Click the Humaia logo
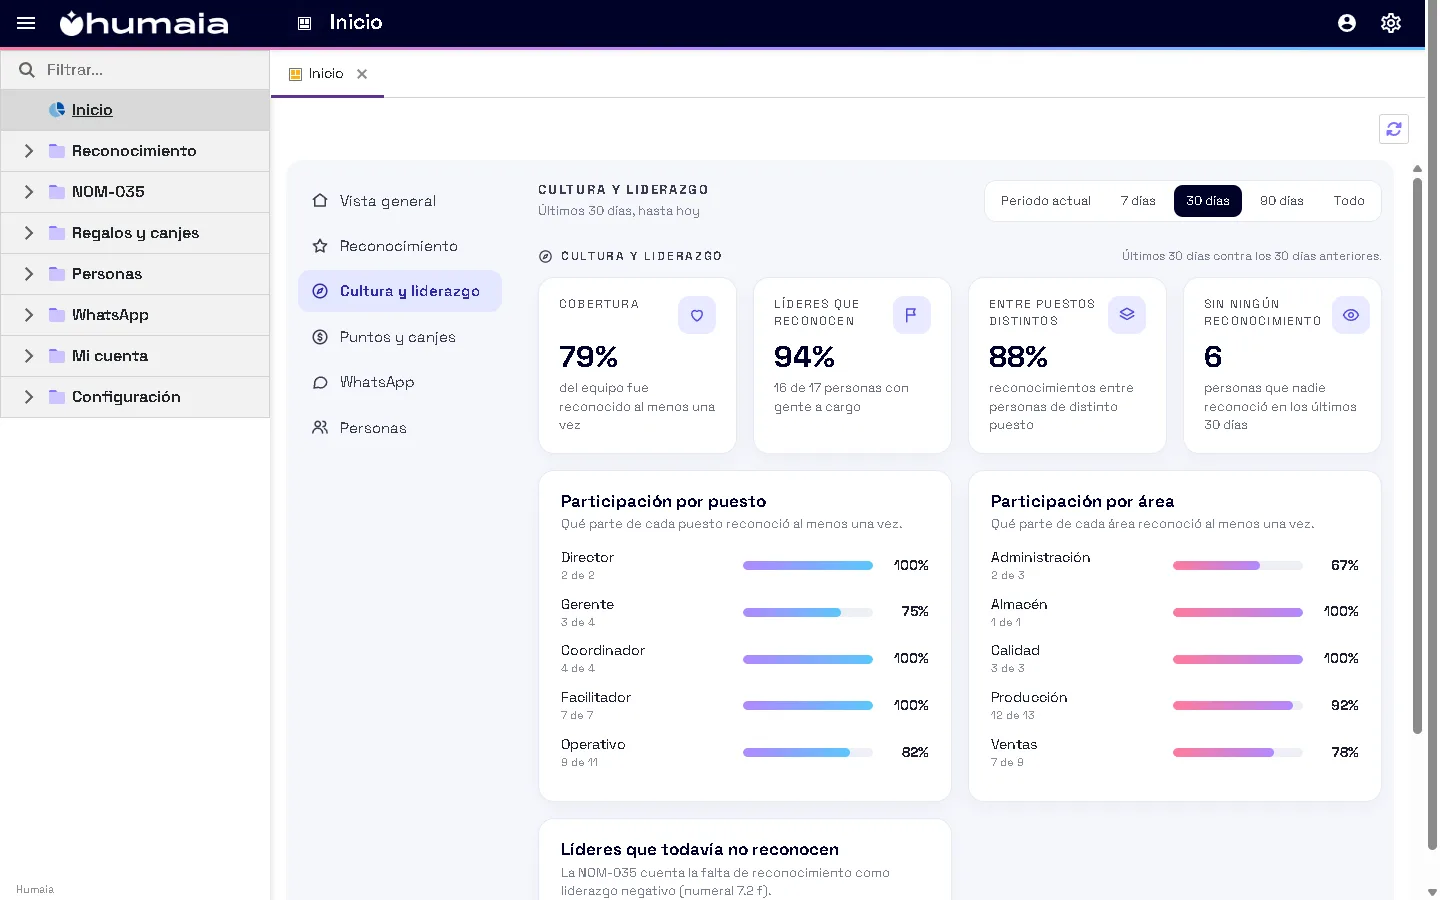Screen dimensions: 1440x900 (x=144, y=23)
